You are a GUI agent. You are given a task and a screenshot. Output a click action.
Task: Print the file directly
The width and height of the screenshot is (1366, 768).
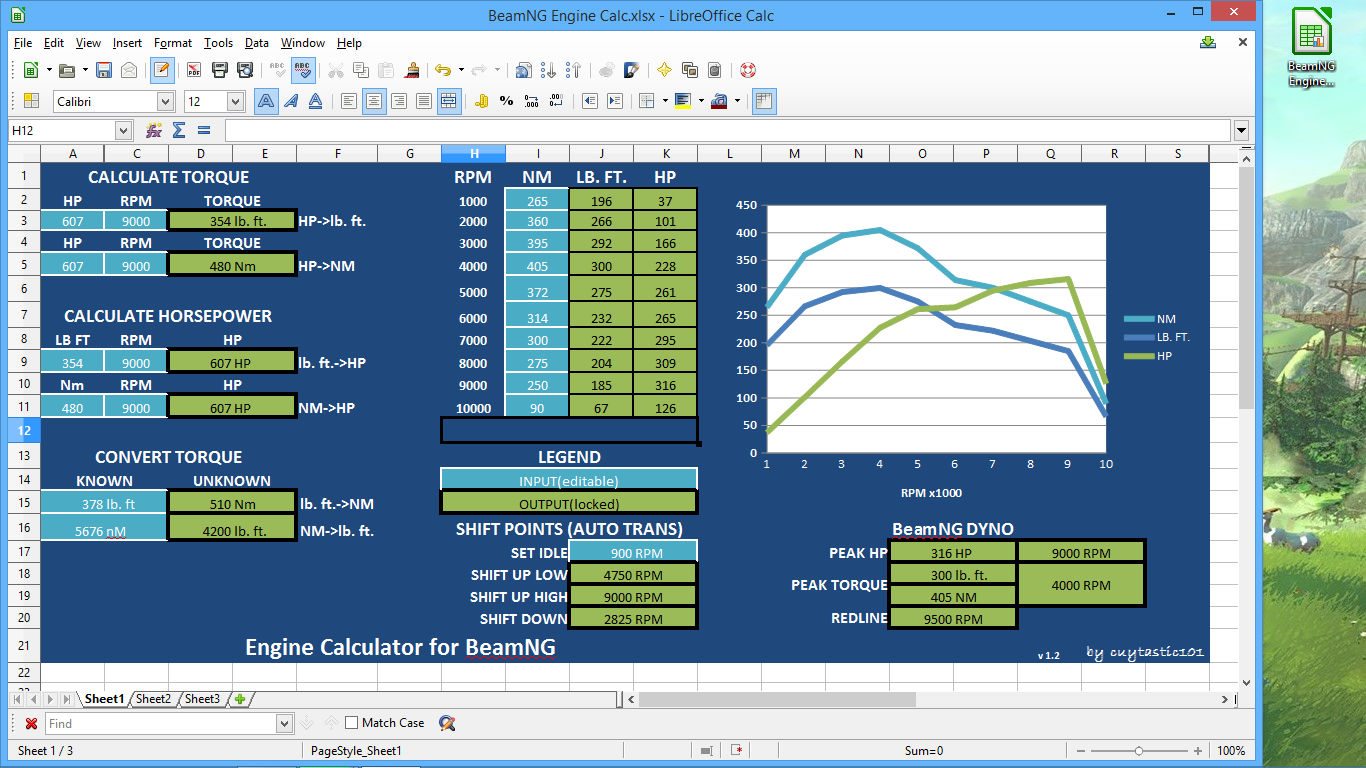click(218, 70)
